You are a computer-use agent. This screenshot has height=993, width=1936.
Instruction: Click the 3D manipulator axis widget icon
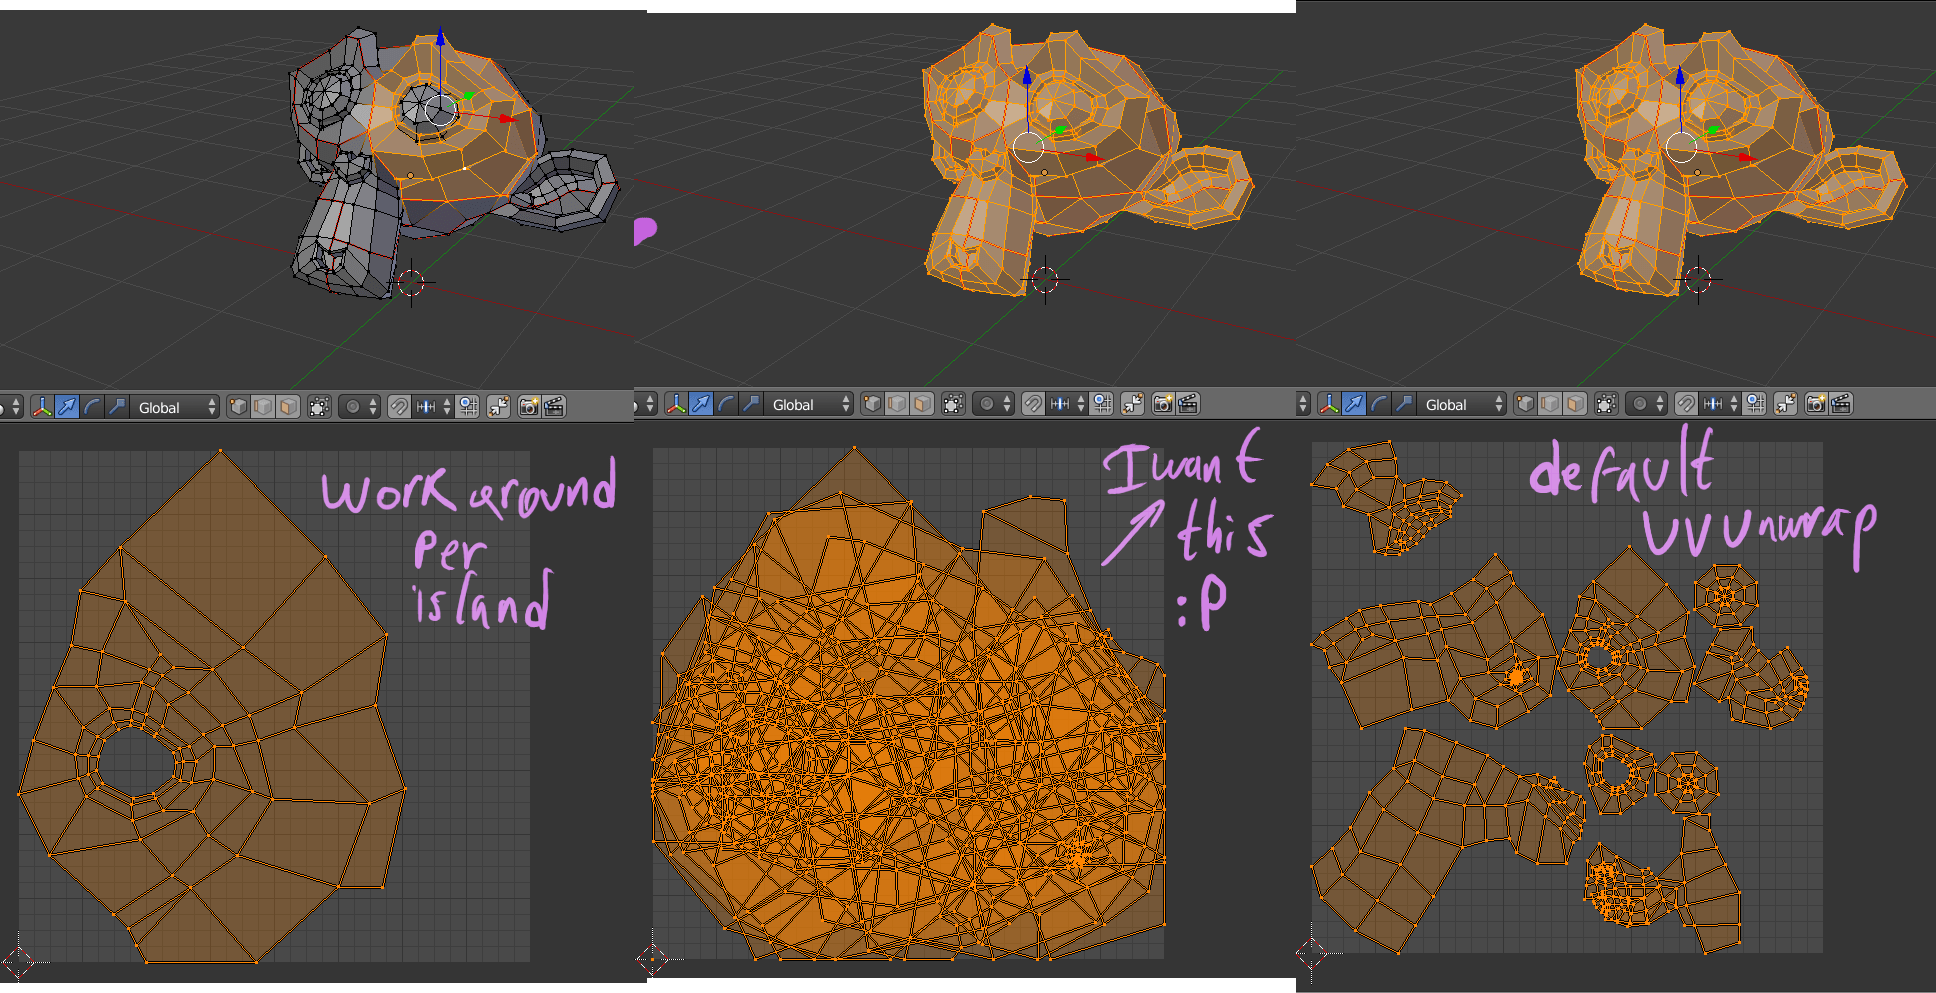click(x=40, y=407)
